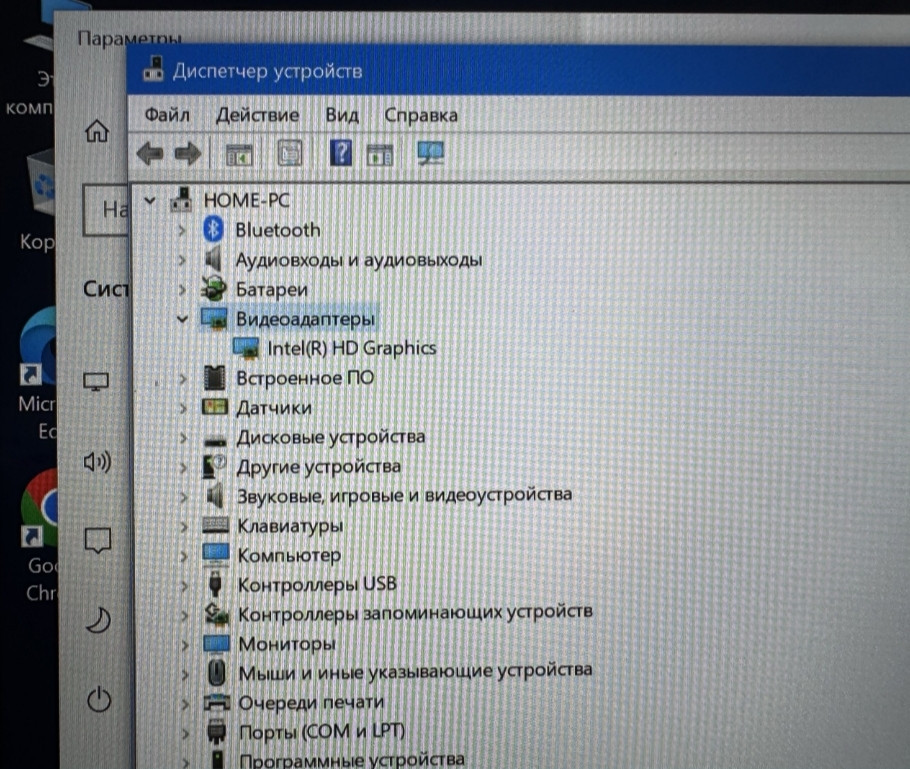This screenshot has height=769, width=910.
Task: Select the Клавиатуры tree item
Action: (289, 525)
